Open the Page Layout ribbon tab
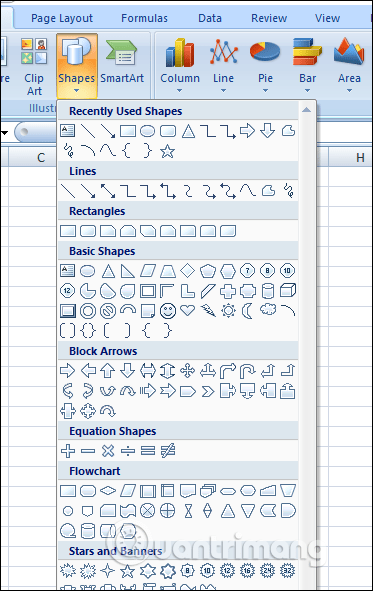Viewport: 373px width, 591px height. tap(62, 18)
